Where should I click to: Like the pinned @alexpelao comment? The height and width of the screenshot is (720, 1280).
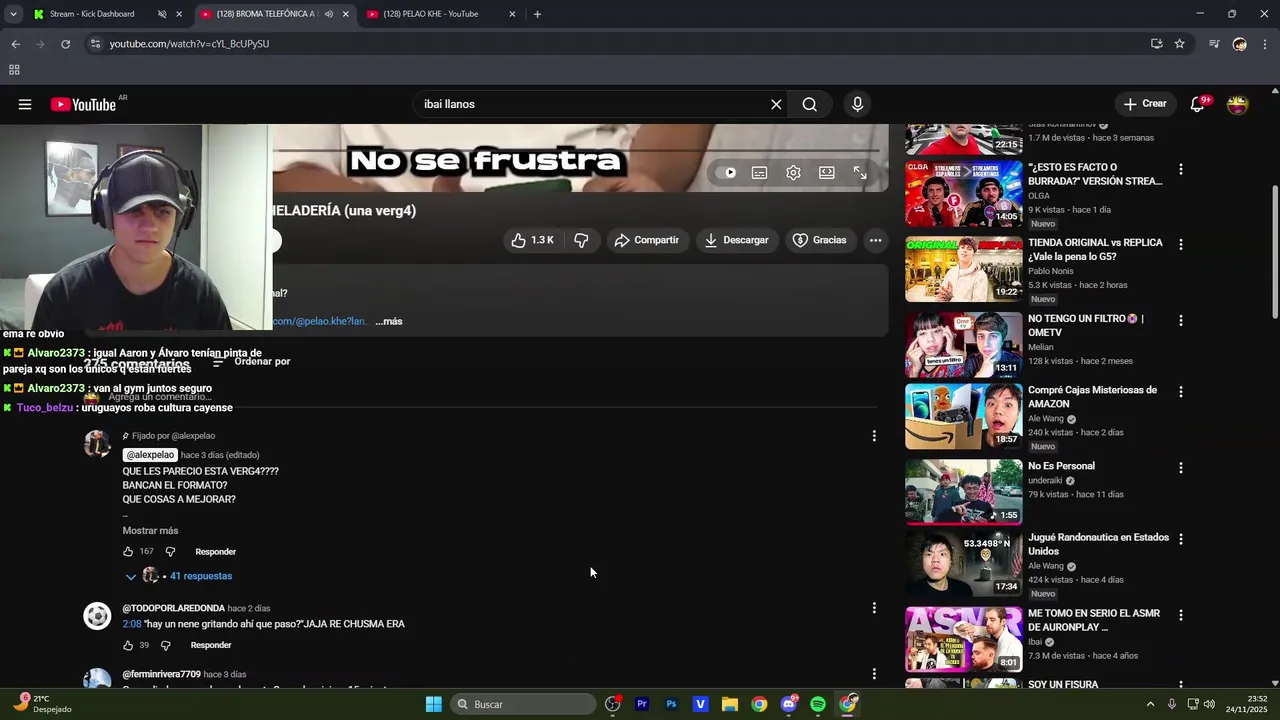tap(128, 552)
